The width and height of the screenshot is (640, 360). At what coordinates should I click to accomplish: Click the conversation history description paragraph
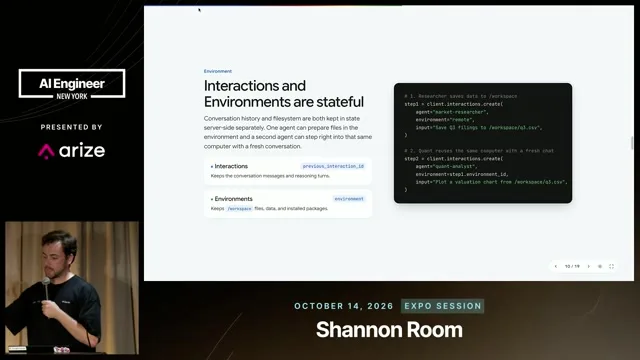[x=288, y=132]
